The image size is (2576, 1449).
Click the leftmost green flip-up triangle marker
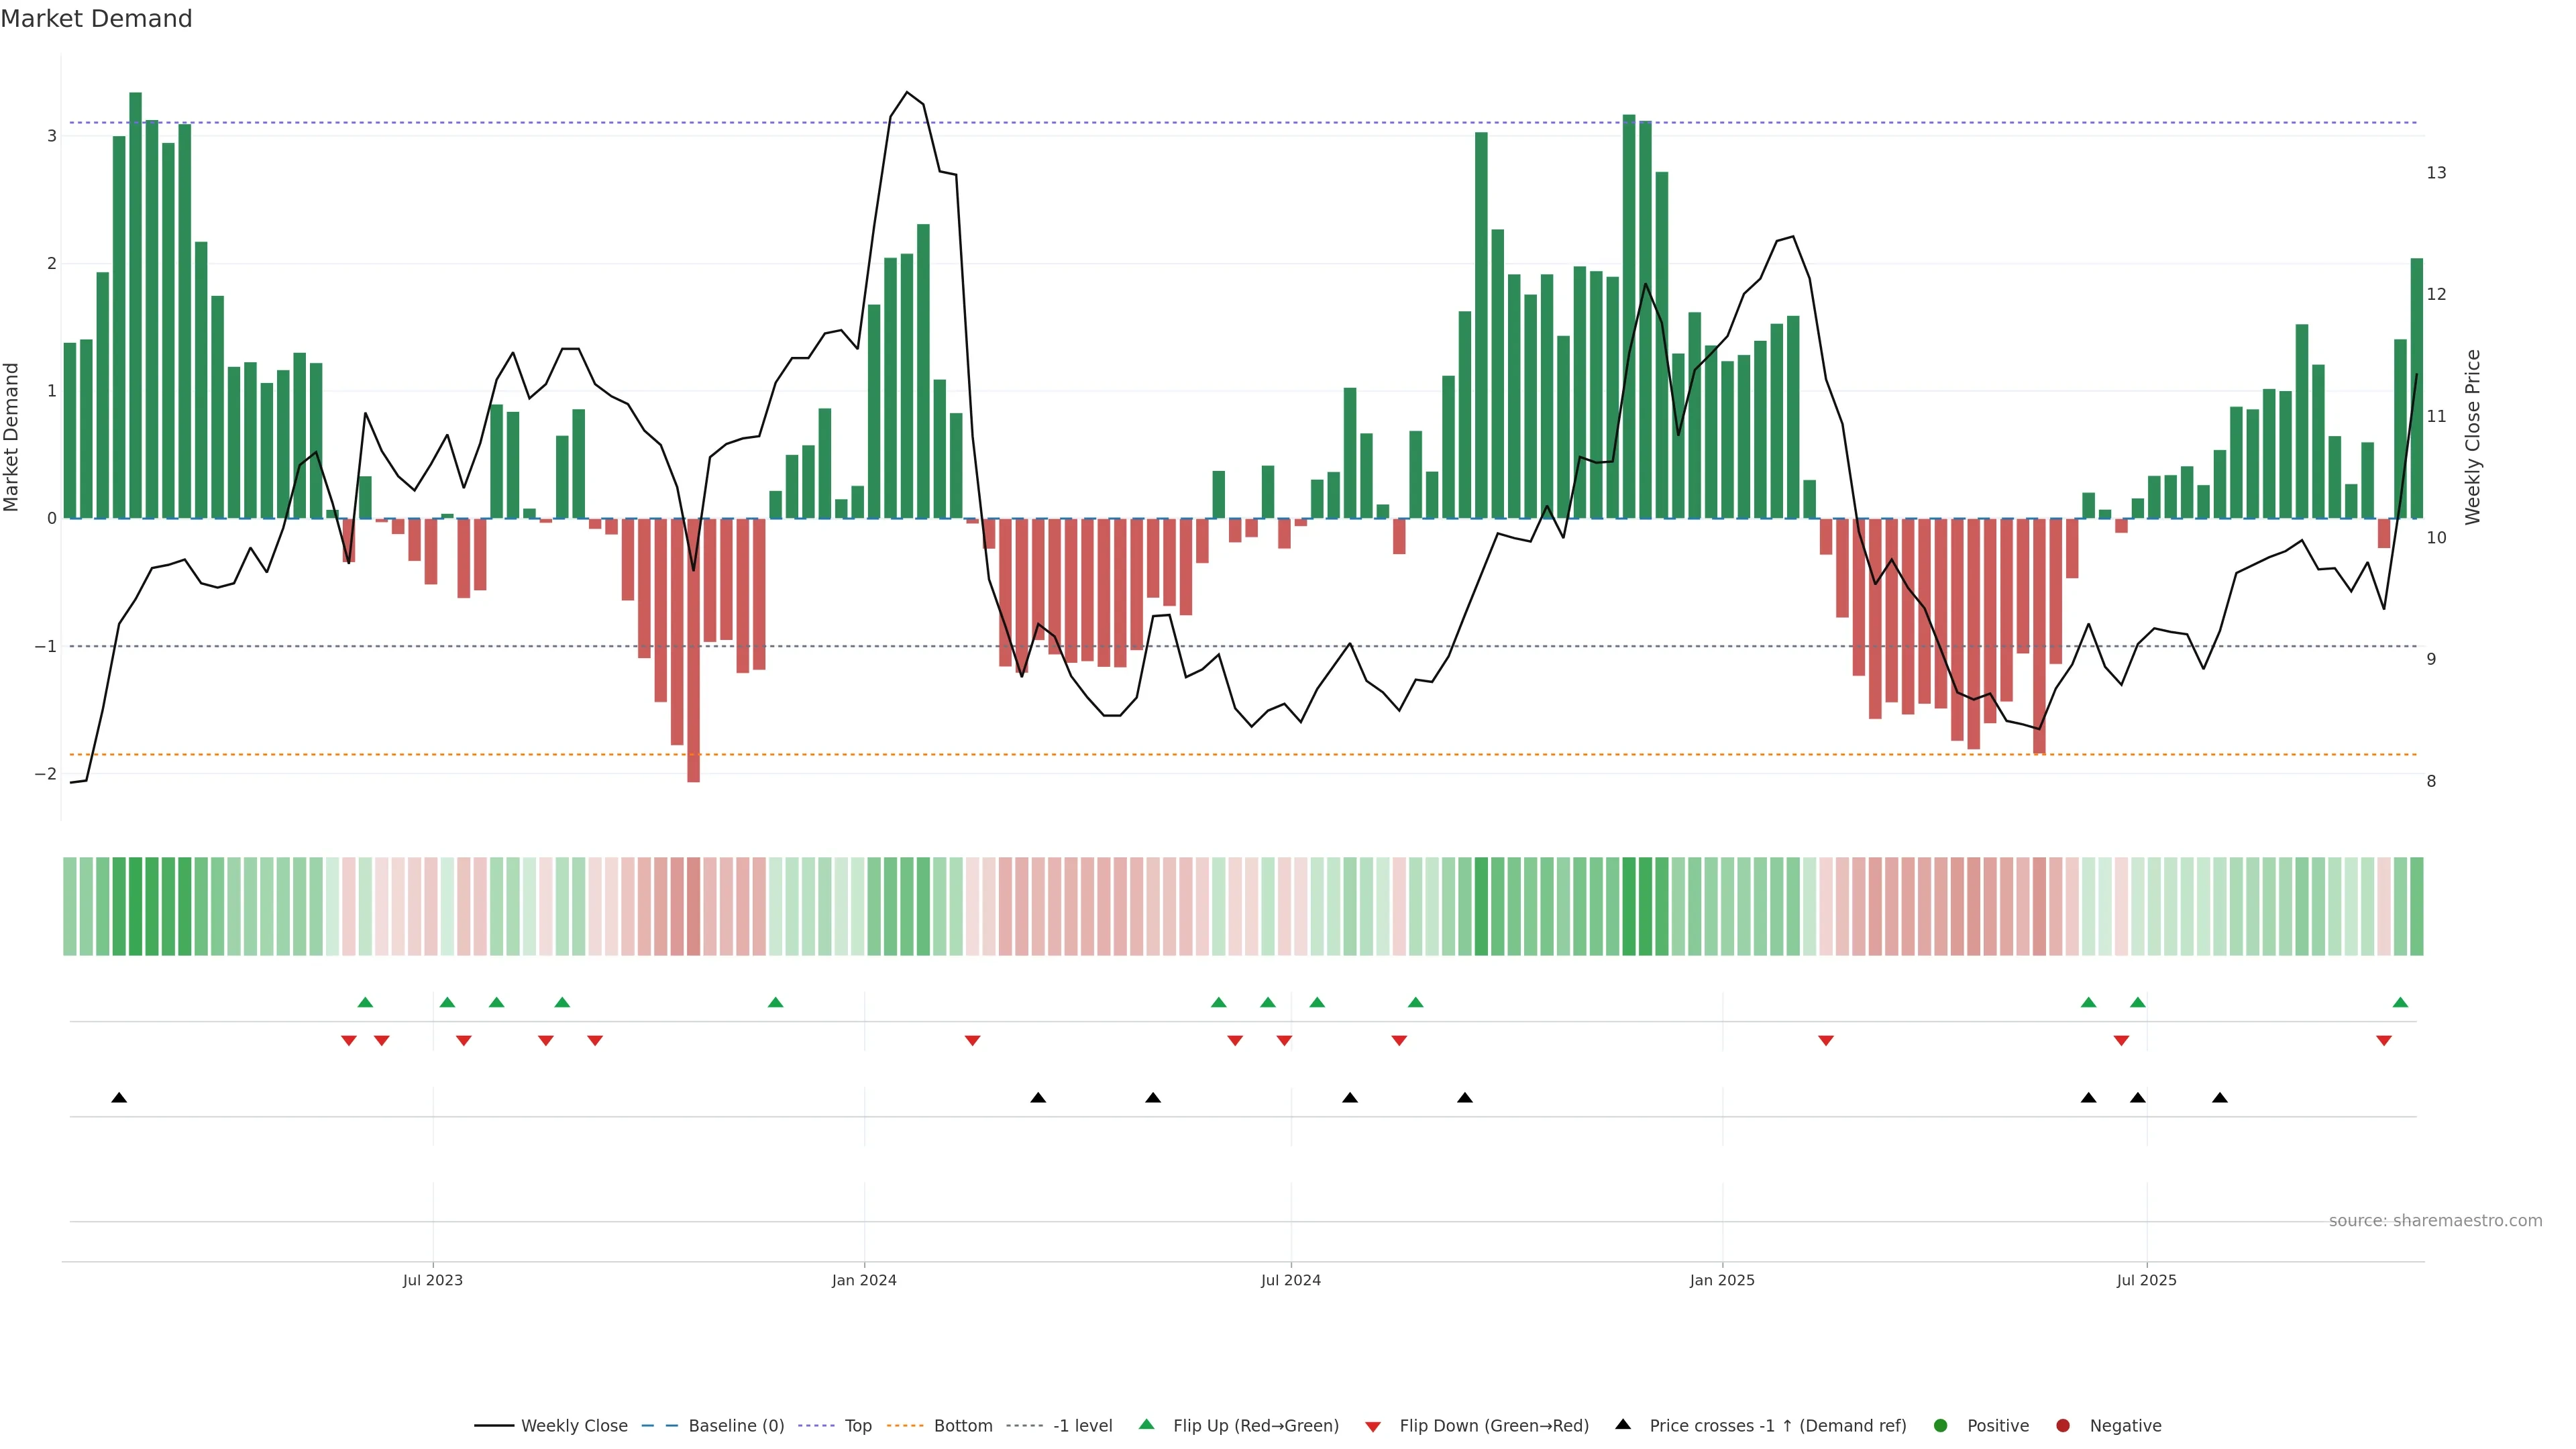tap(365, 1002)
